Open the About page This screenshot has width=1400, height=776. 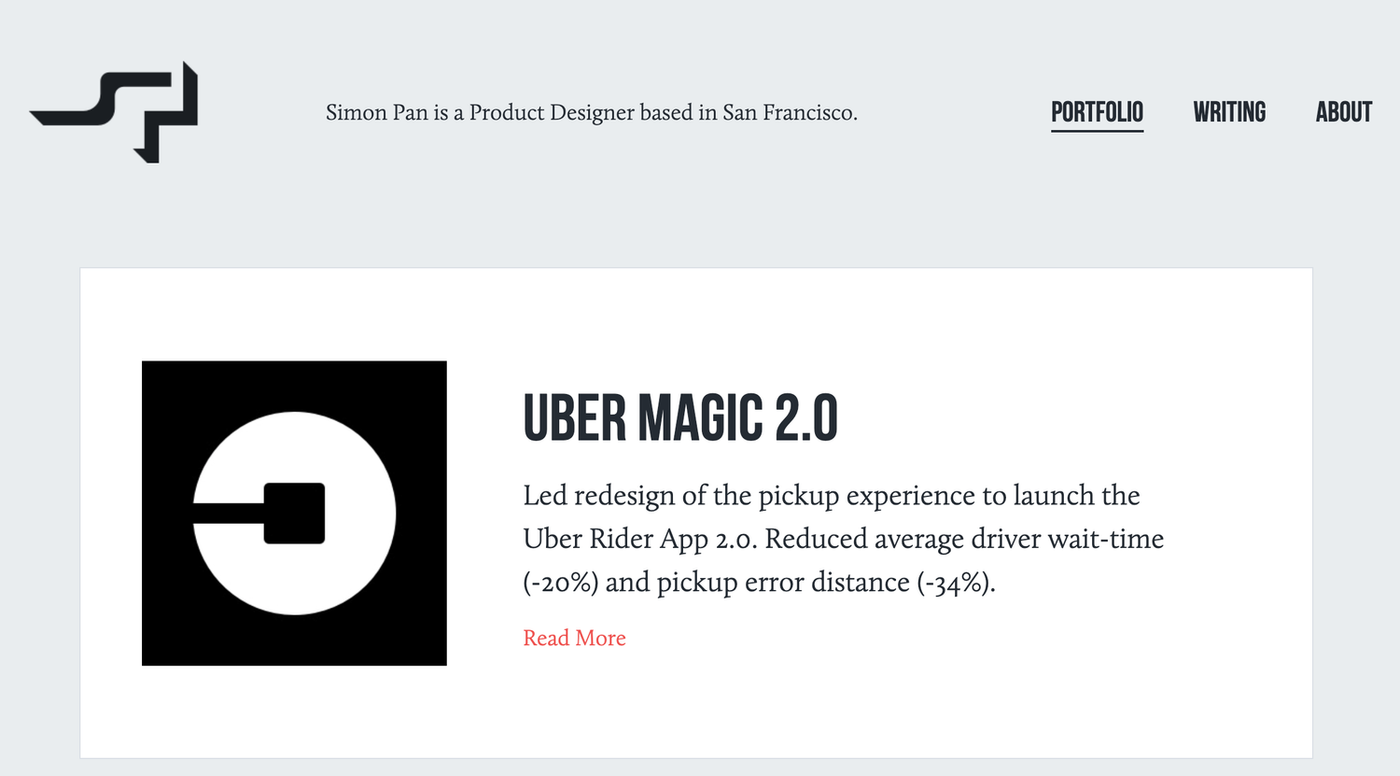coord(1343,112)
